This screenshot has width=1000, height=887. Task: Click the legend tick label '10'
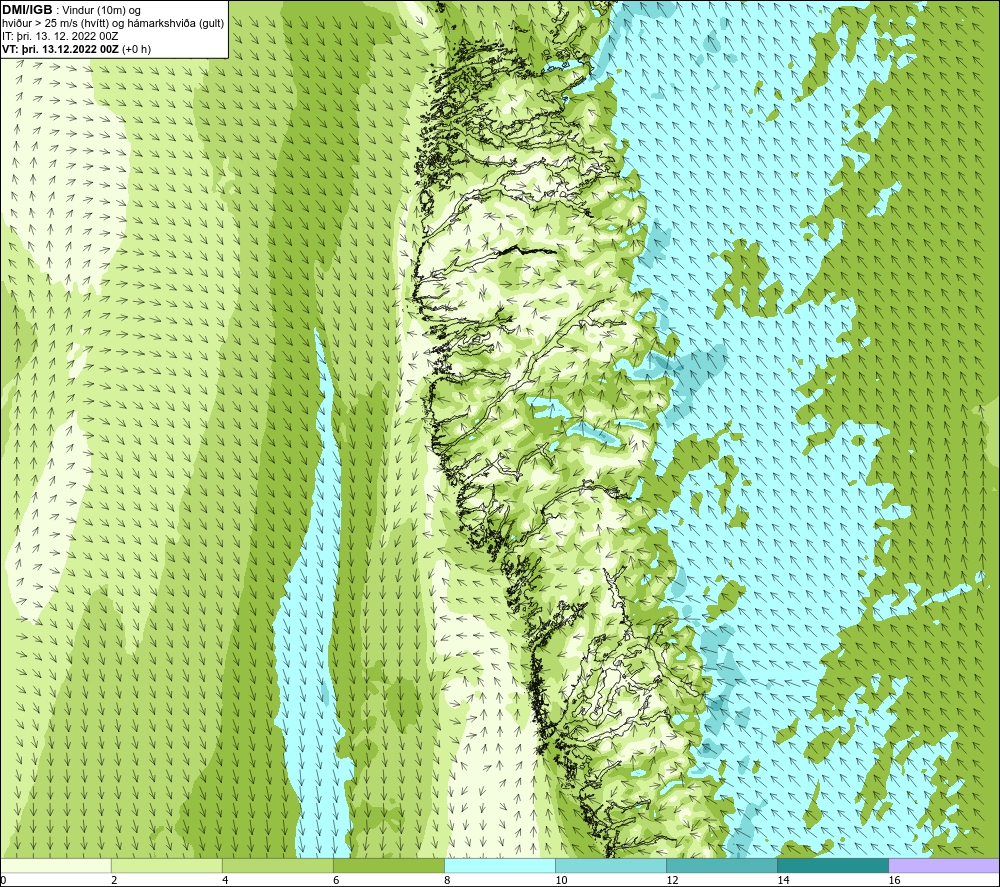click(x=561, y=880)
